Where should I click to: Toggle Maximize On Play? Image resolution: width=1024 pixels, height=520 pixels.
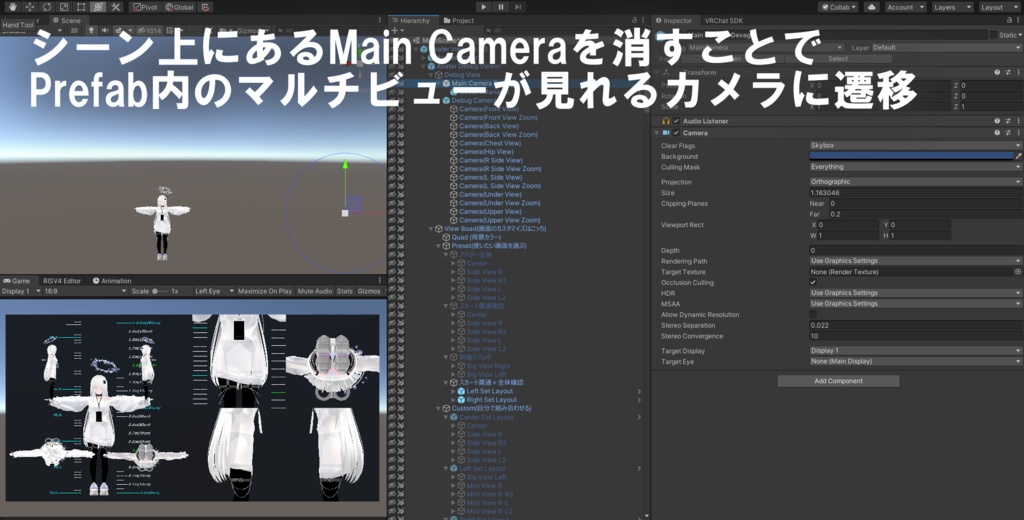[x=264, y=291]
